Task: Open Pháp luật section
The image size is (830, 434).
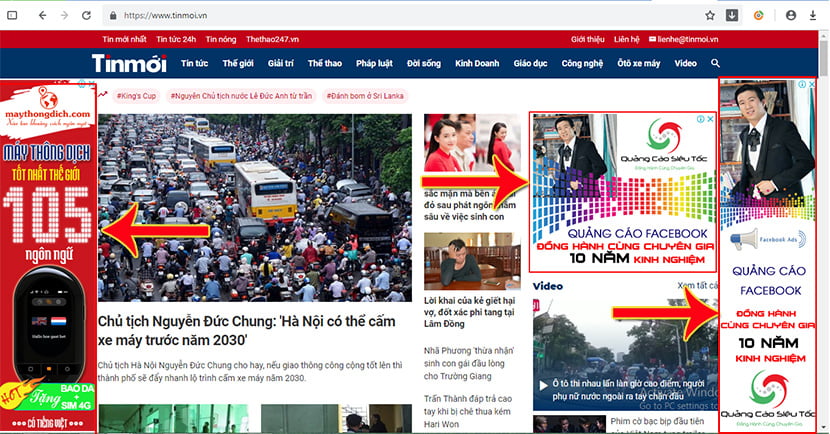Action: (374, 63)
